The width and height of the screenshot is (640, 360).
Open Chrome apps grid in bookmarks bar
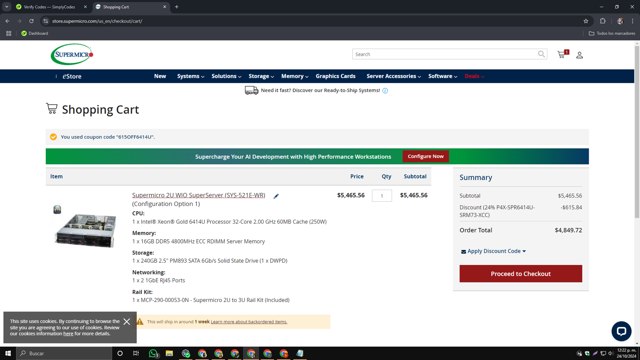(9, 33)
